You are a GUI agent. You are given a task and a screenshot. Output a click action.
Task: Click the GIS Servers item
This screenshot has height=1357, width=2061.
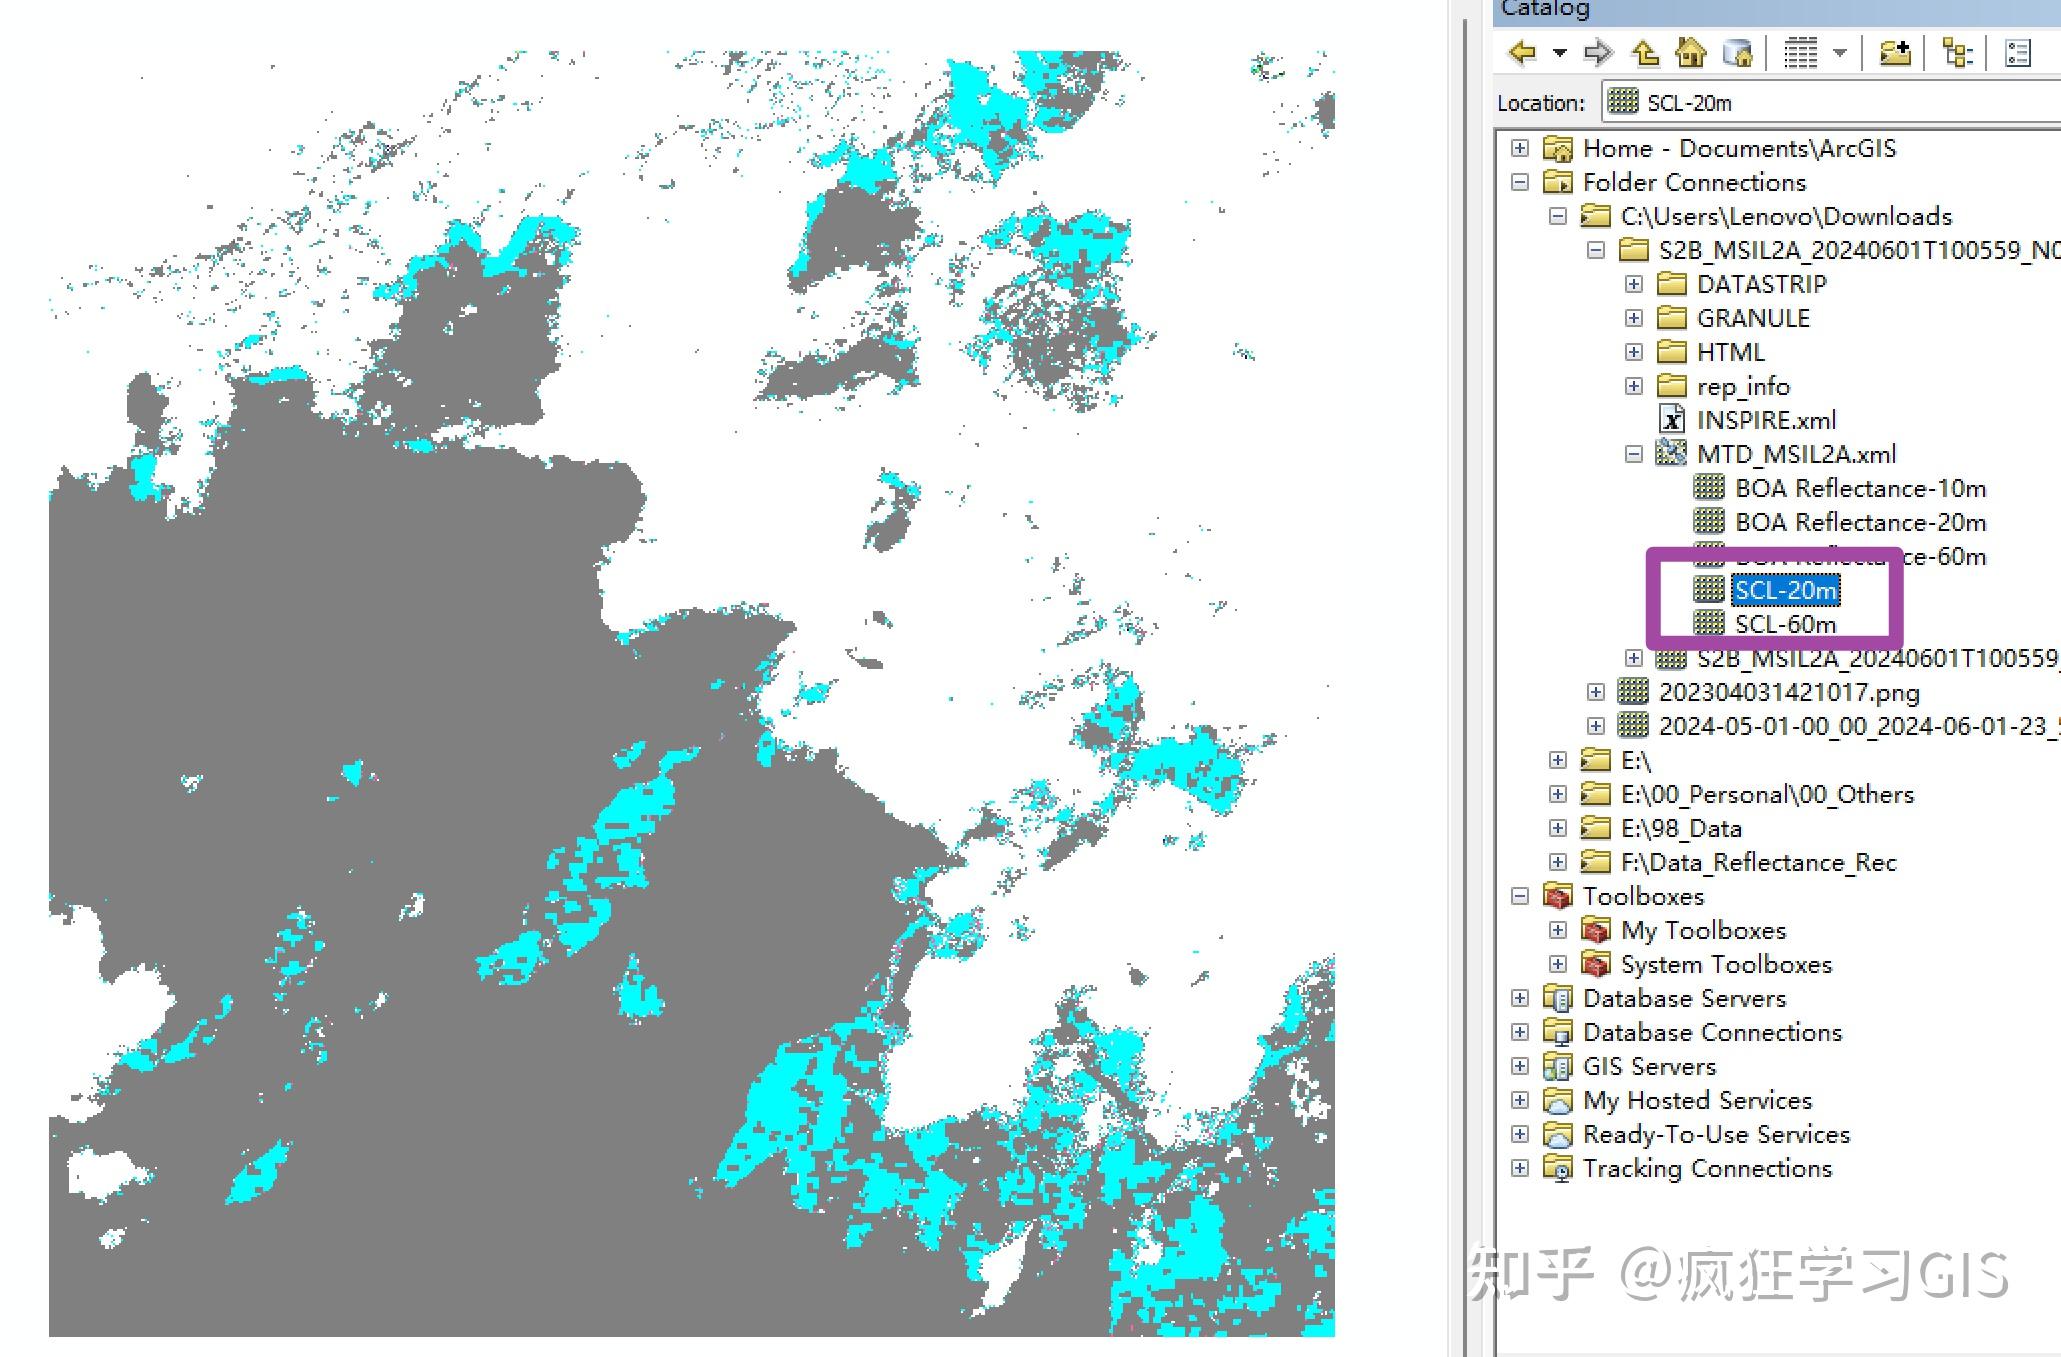(x=1649, y=1066)
